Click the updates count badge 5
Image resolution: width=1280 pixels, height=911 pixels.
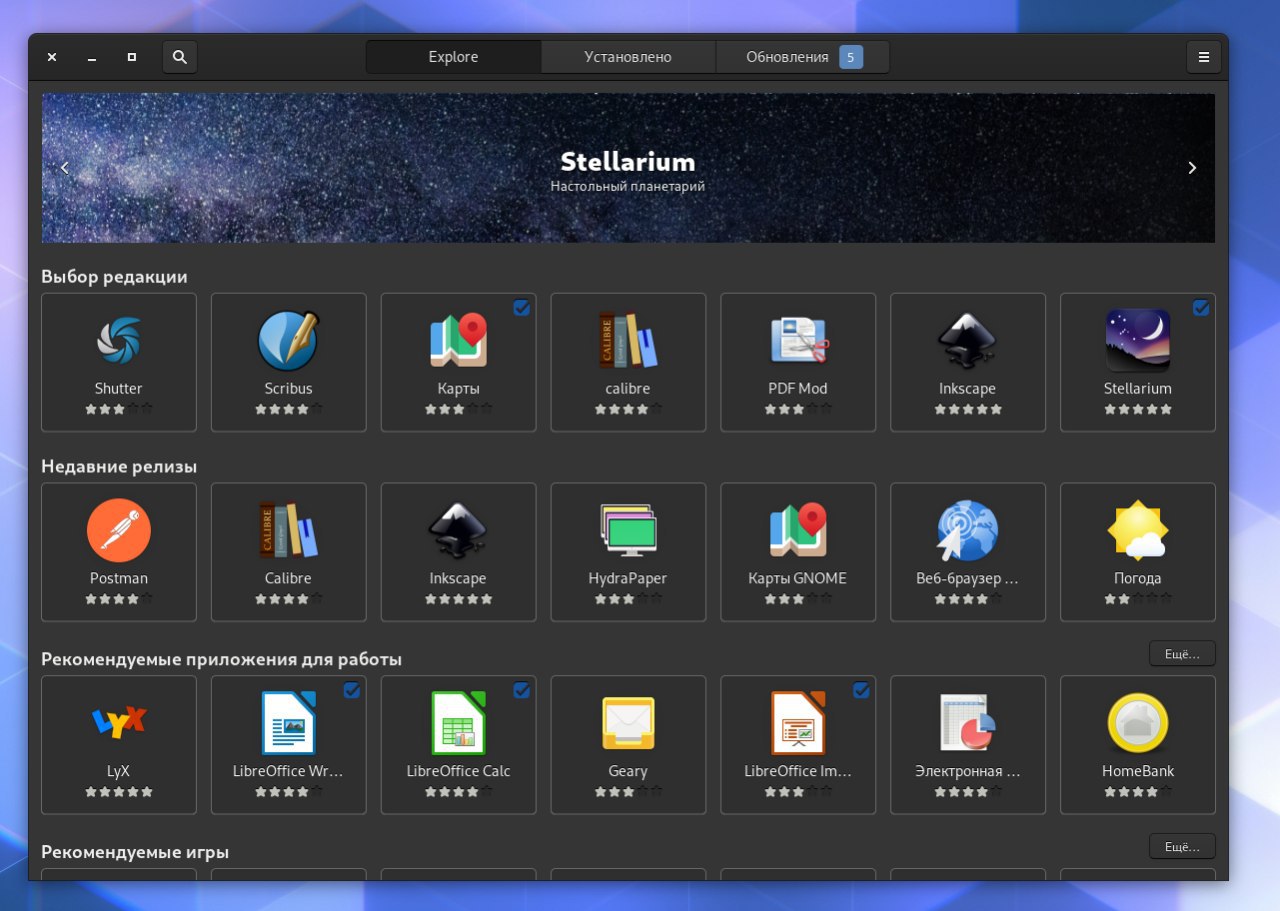[x=851, y=57]
